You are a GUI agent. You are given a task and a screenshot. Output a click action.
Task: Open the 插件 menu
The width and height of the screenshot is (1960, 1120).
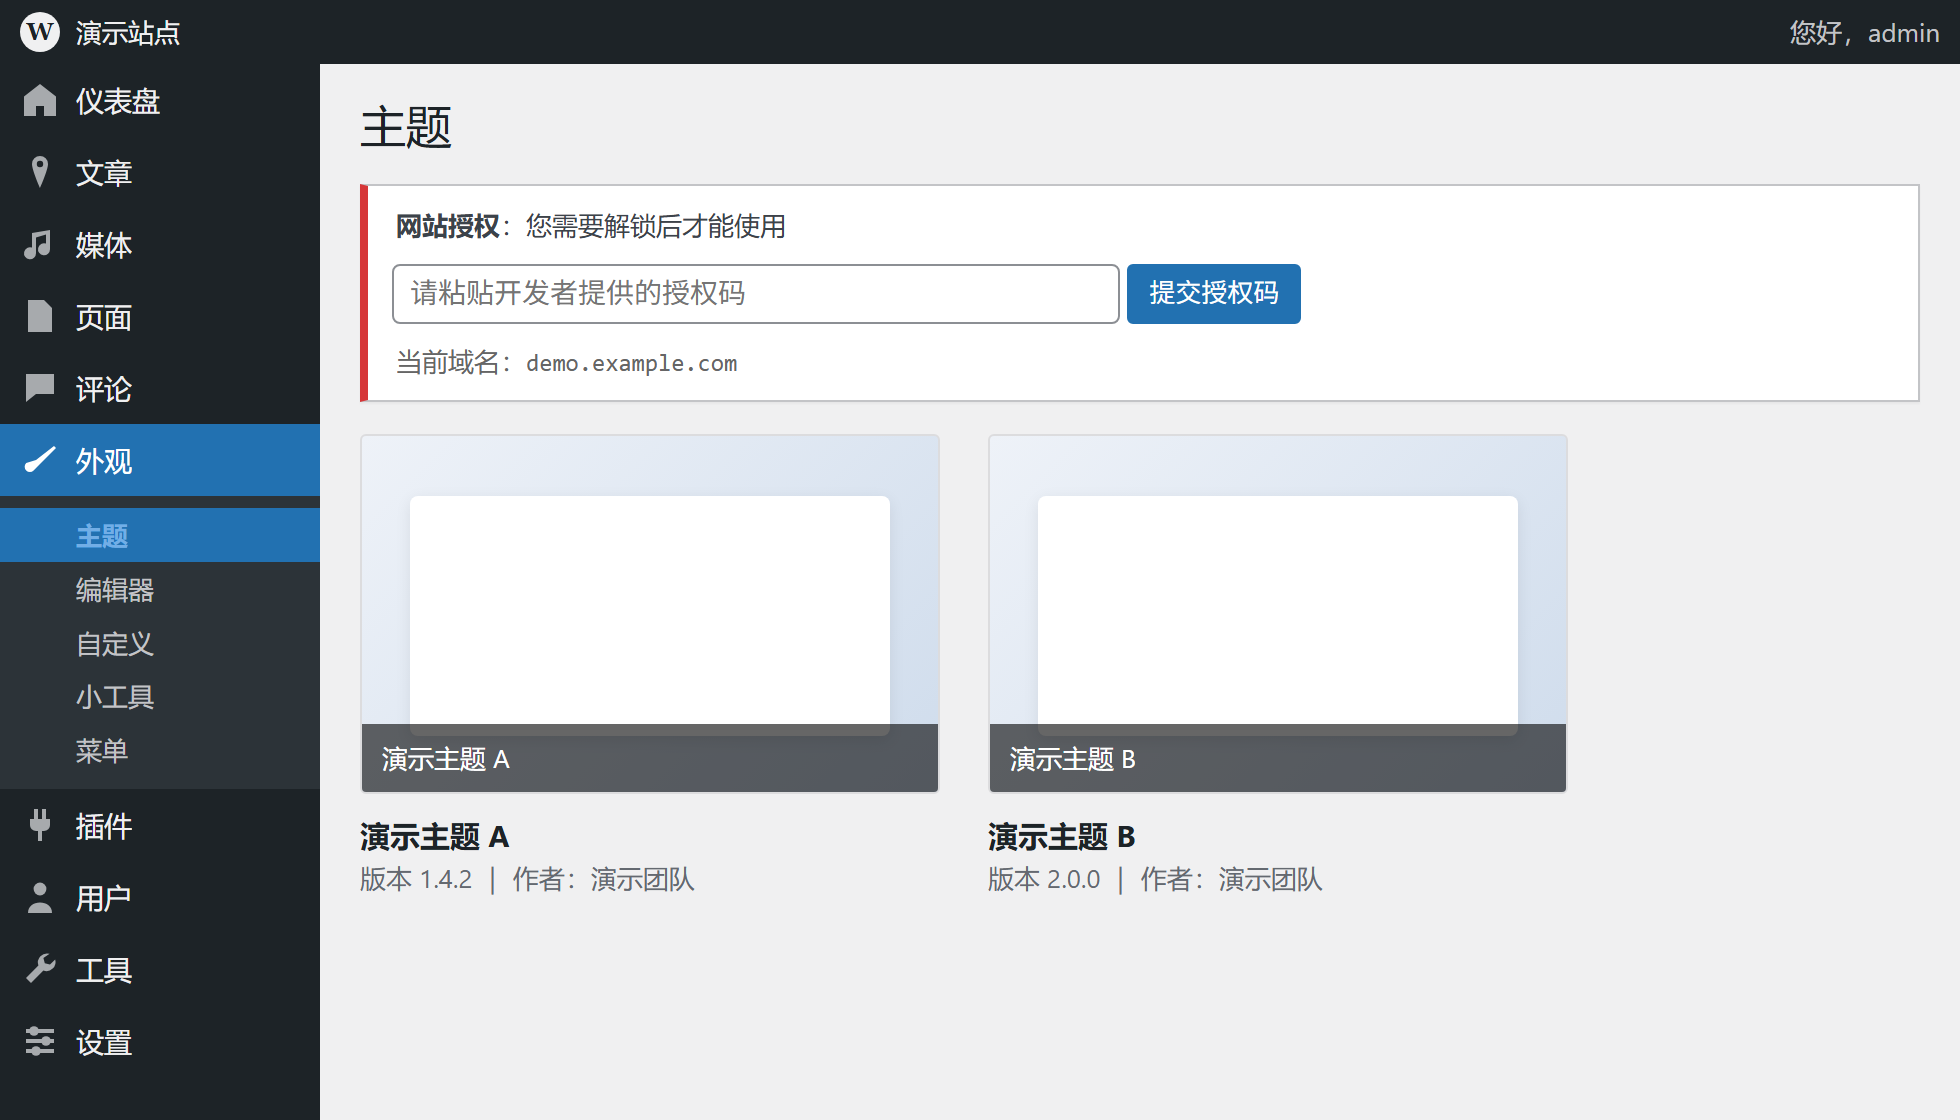pyautogui.click(x=160, y=825)
